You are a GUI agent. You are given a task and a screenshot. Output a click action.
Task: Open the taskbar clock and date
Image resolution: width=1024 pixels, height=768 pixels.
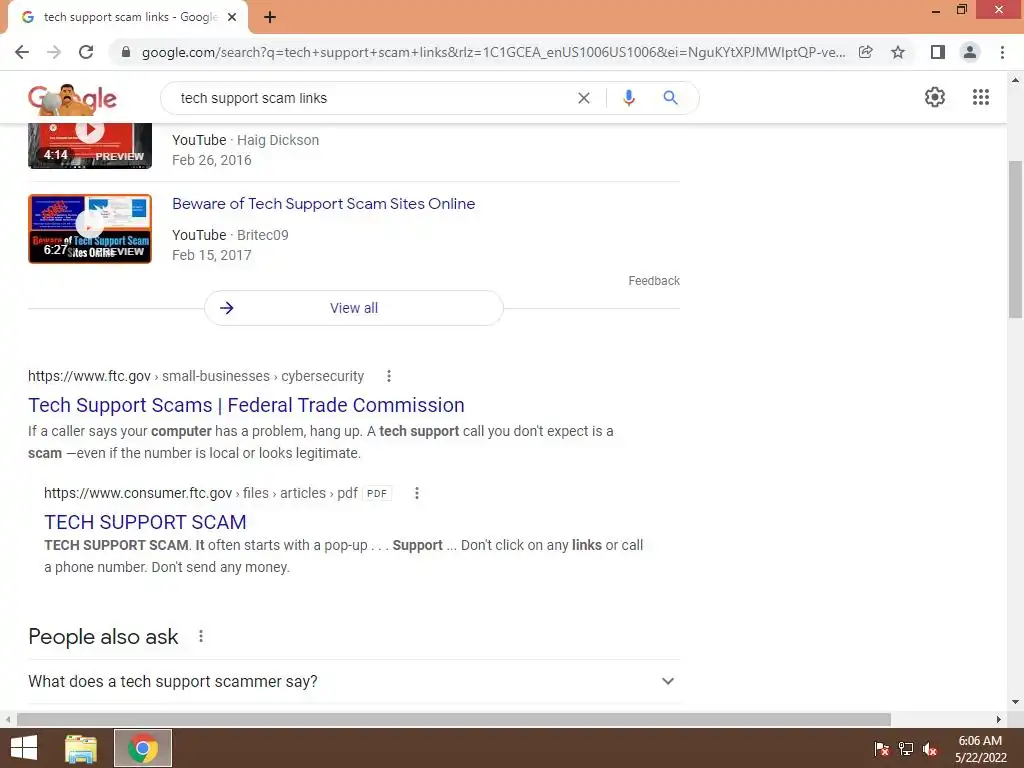click(980, 749)
